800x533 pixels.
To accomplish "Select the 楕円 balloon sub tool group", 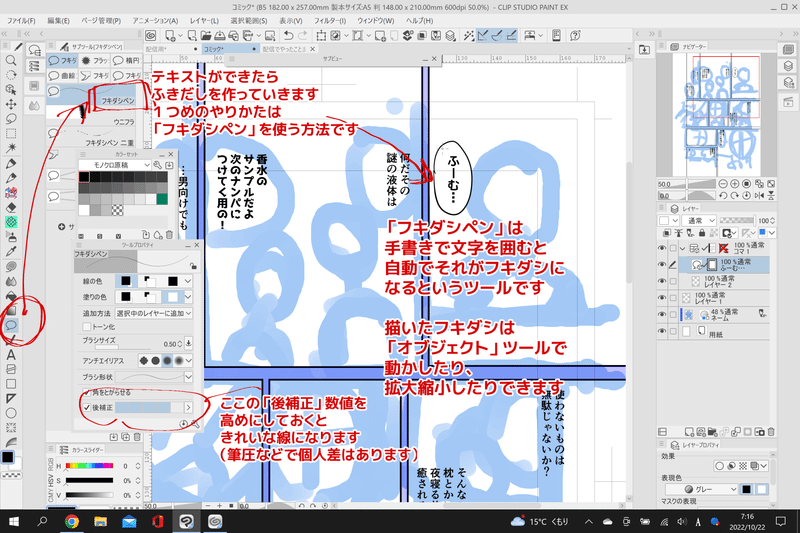I will (126, 61).
